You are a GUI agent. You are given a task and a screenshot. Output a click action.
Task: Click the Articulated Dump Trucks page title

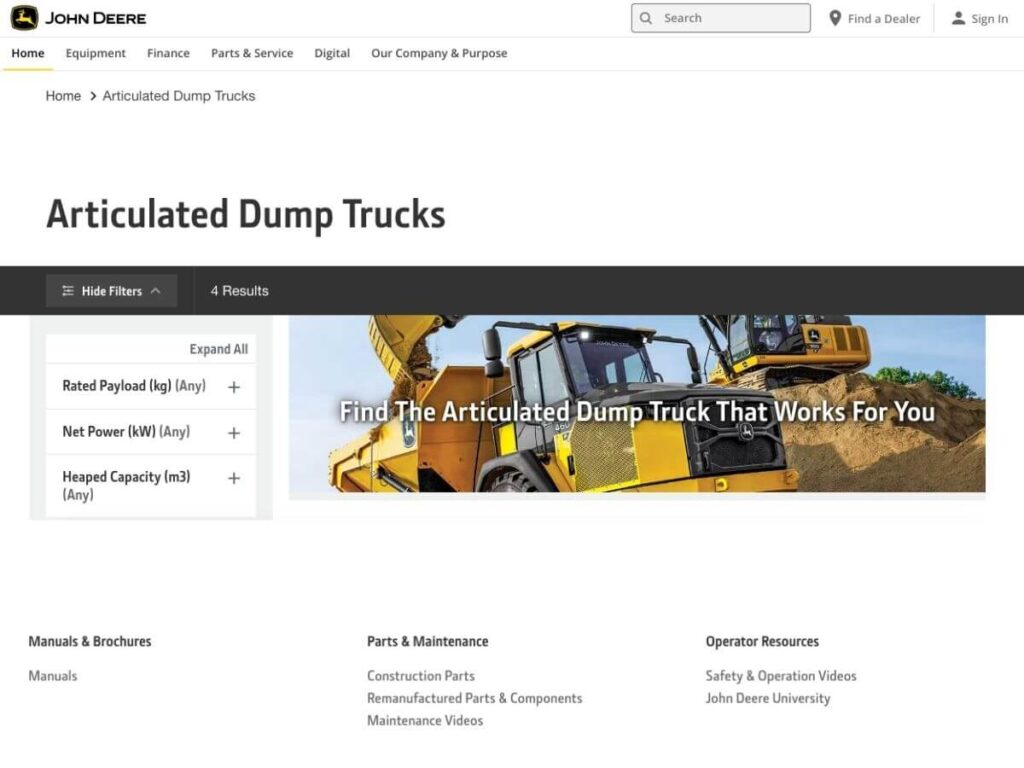246,214
